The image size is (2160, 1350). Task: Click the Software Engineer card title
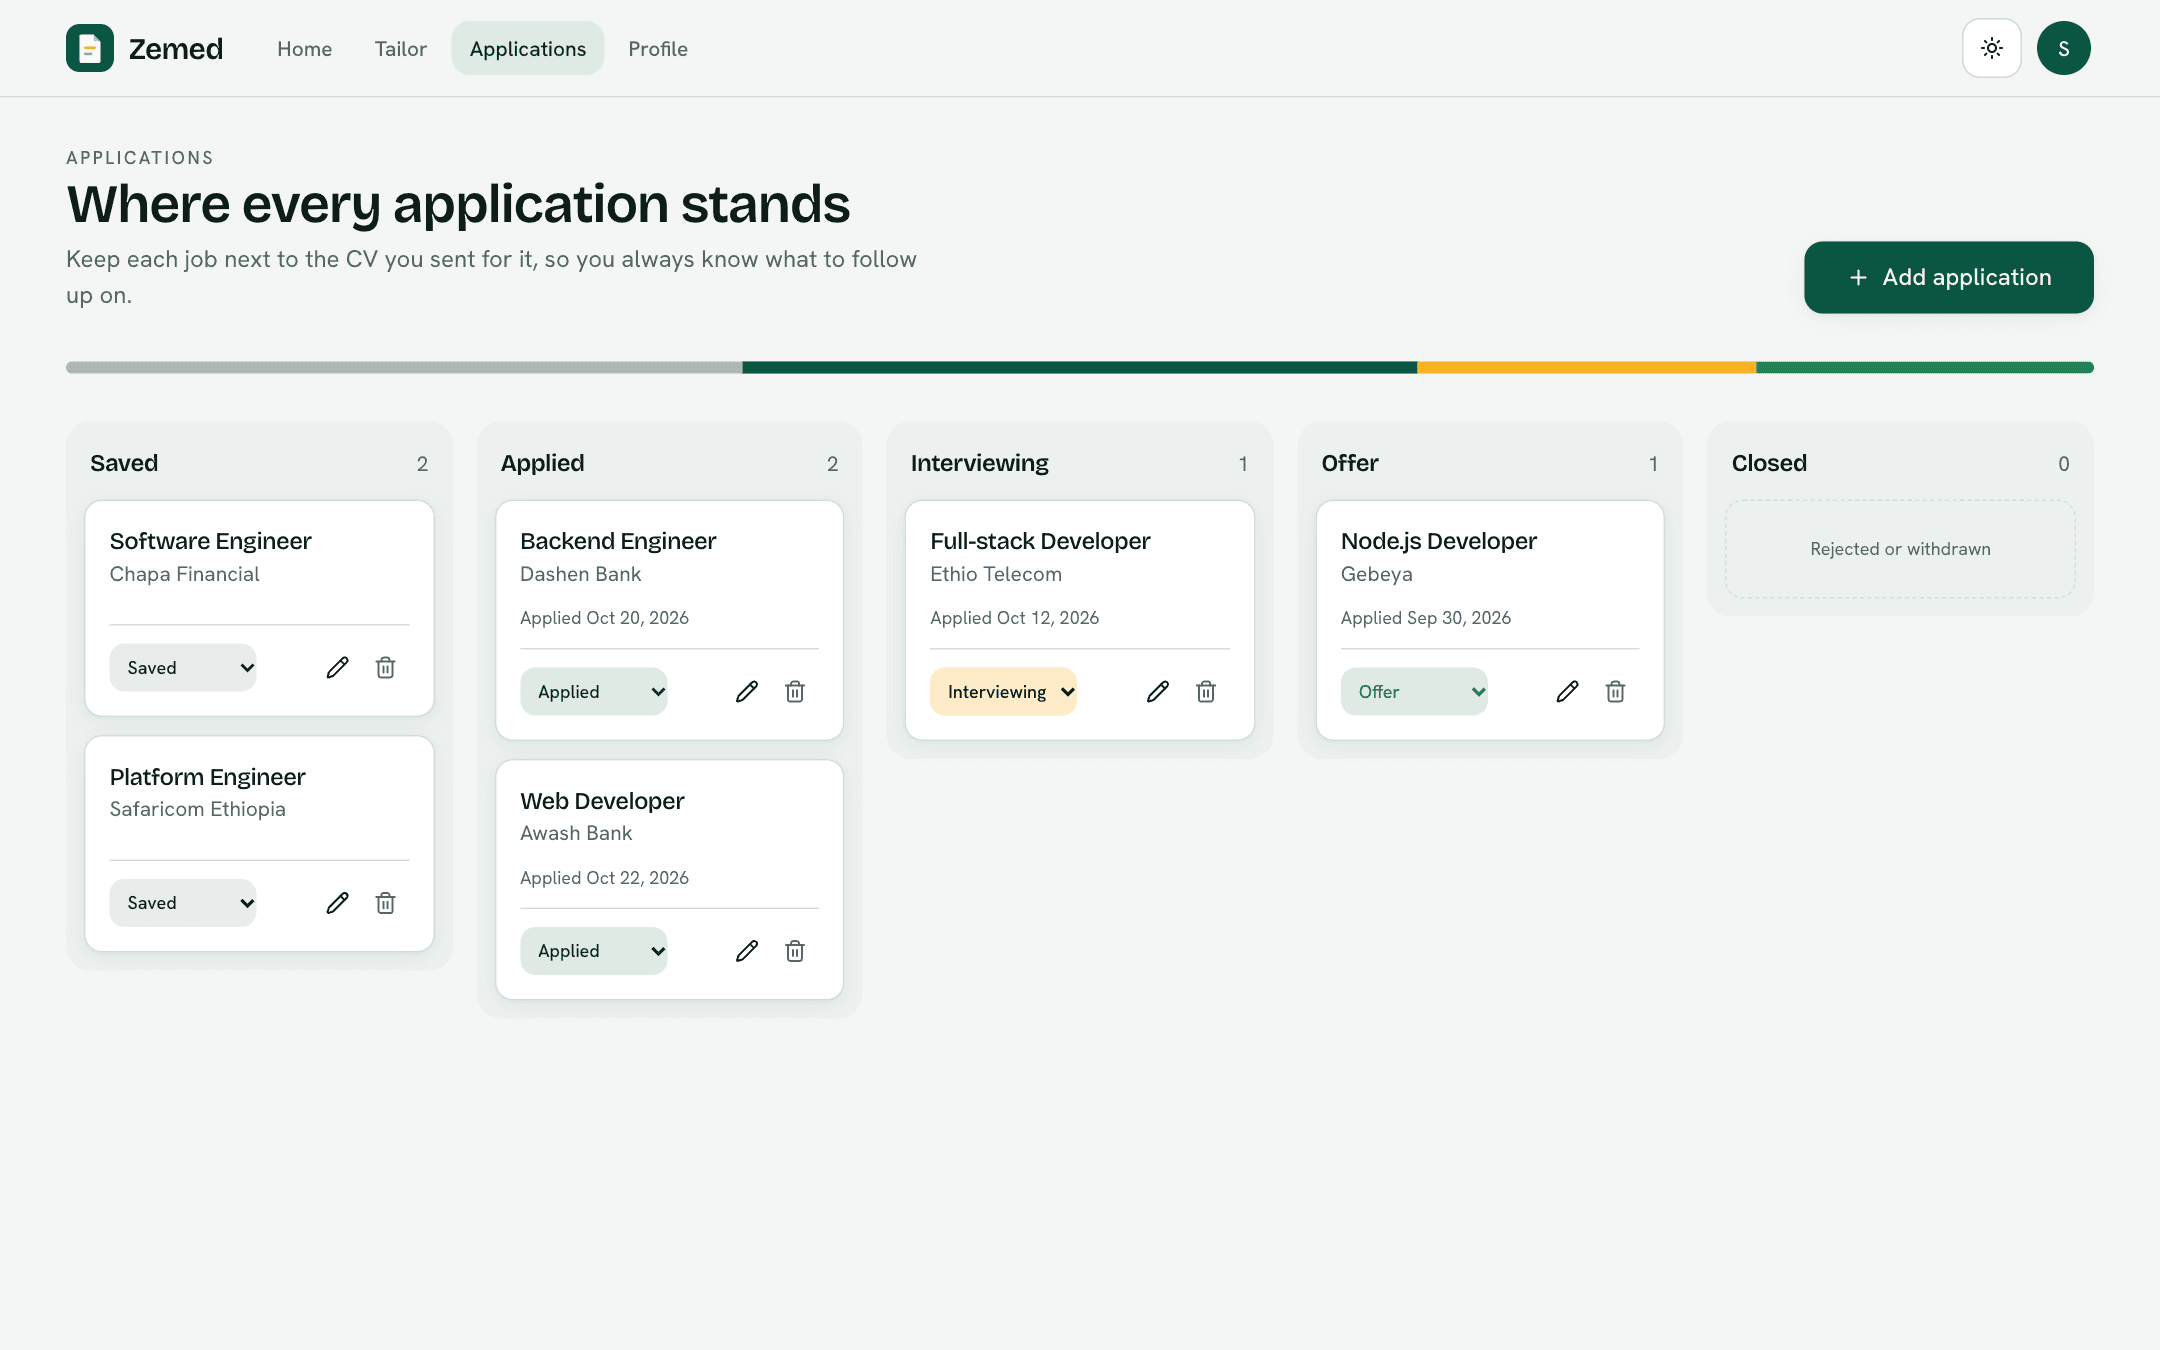pos(210,541)
